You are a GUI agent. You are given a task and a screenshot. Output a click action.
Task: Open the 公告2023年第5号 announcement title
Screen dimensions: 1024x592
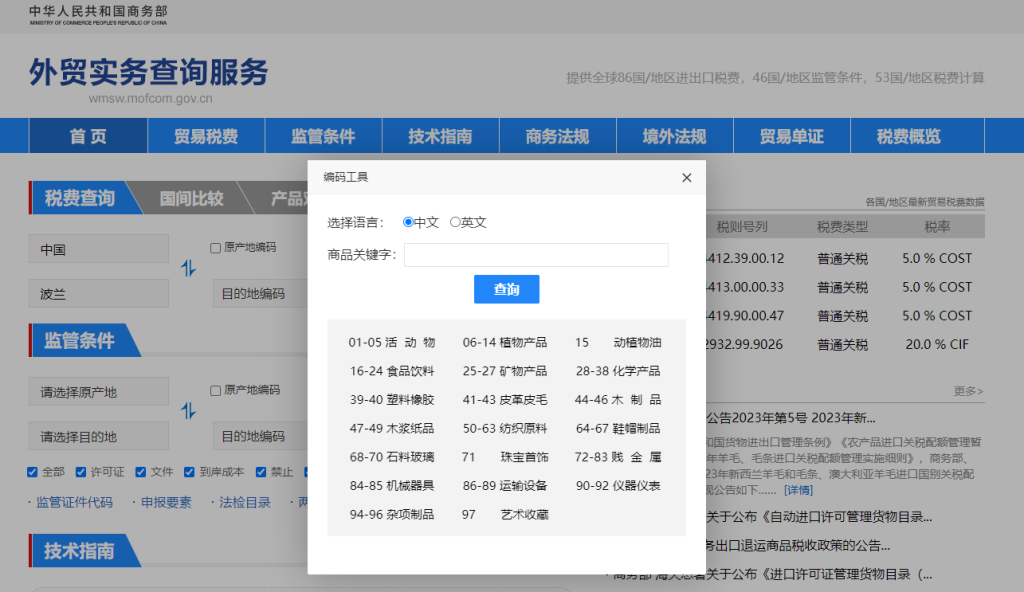click(x=791, y=418)
